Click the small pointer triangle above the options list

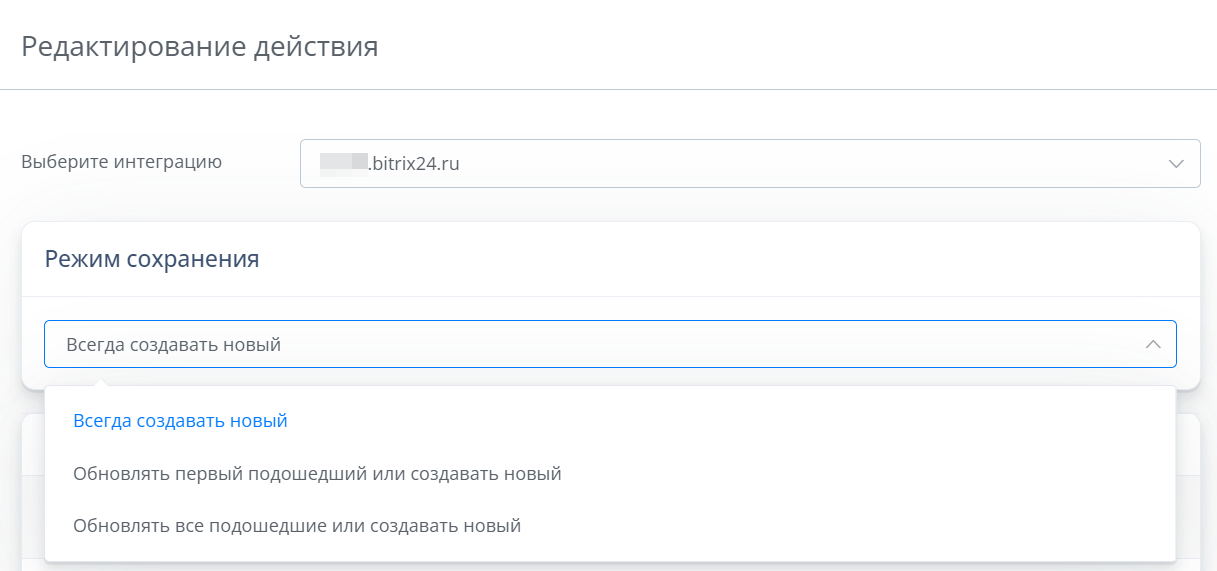(x=99, y=381)
